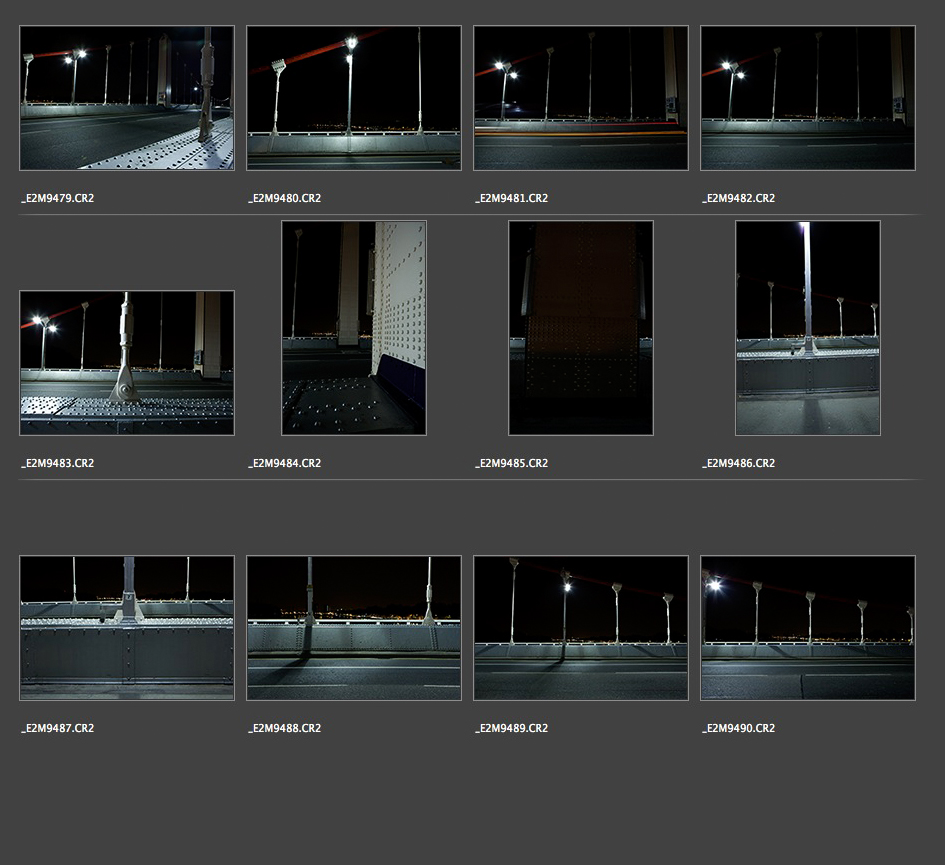Click the _E2M9489.CR2 thumbnail
This screenshot has width=945, height=865.
click(581, 628)
